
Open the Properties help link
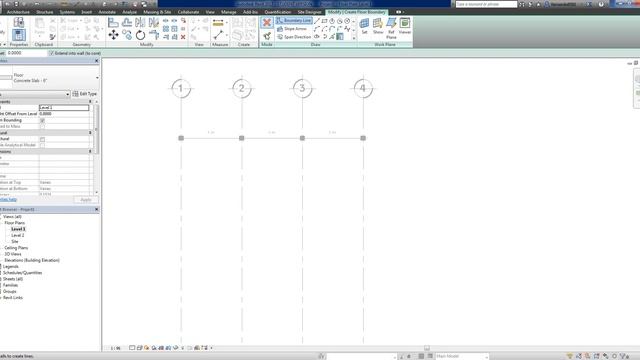tap(8, 200)
